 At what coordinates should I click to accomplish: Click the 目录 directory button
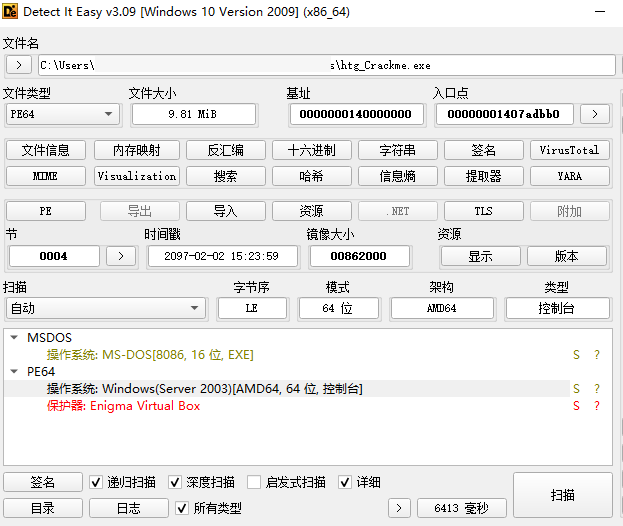[x=43, y=508]
